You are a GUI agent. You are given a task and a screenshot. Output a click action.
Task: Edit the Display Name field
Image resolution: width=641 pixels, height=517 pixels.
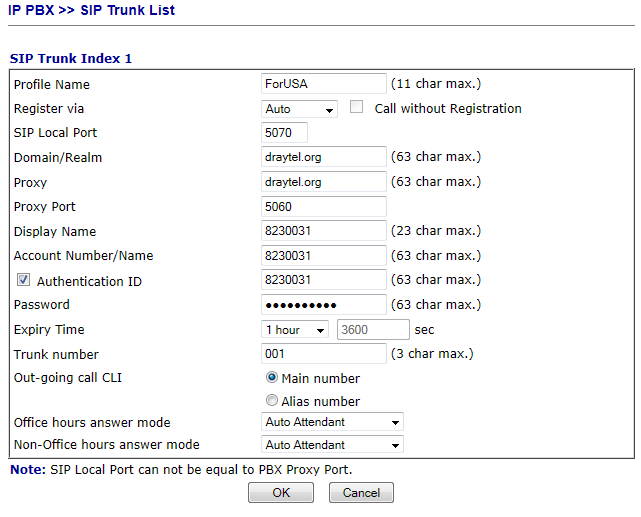click(323, 231)
